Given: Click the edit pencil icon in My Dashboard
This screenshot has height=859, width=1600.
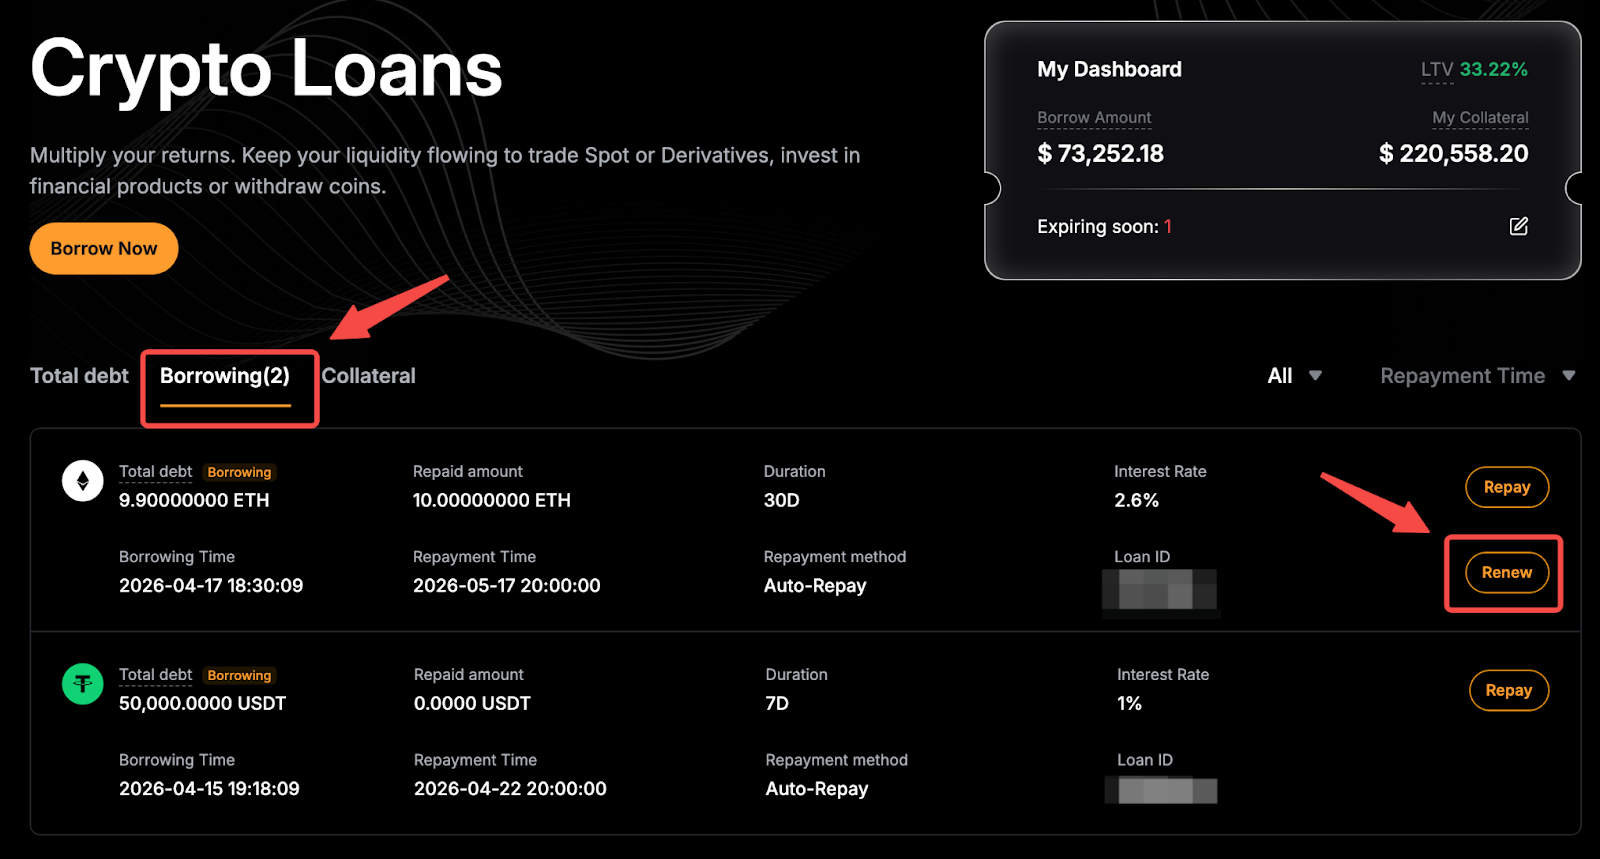Looking at the screenshot, I should [1518, 226].
